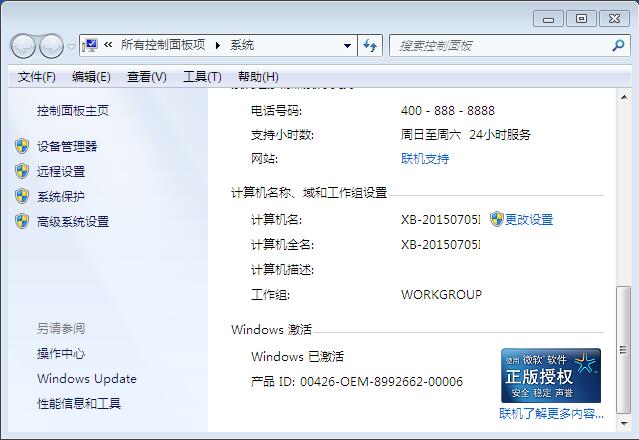Click the 正版授权 genuine software badge
The image size is (639, 440).
[551, 375]
